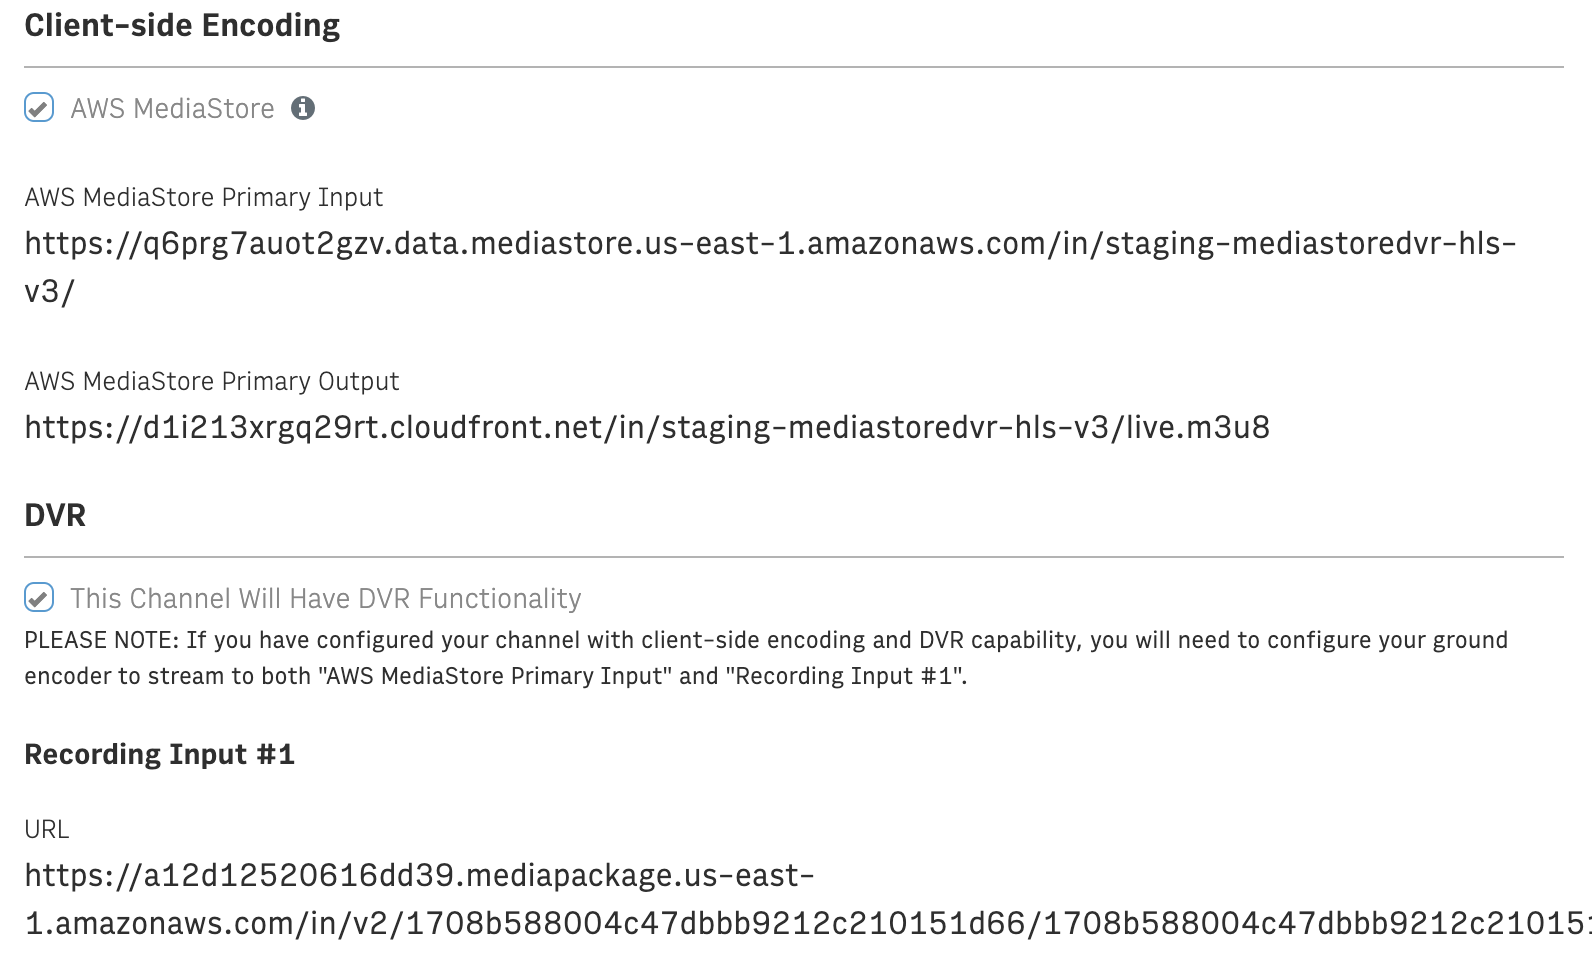Click "This Channel Will Have DVR Functionality" label

tap(326, 598)
